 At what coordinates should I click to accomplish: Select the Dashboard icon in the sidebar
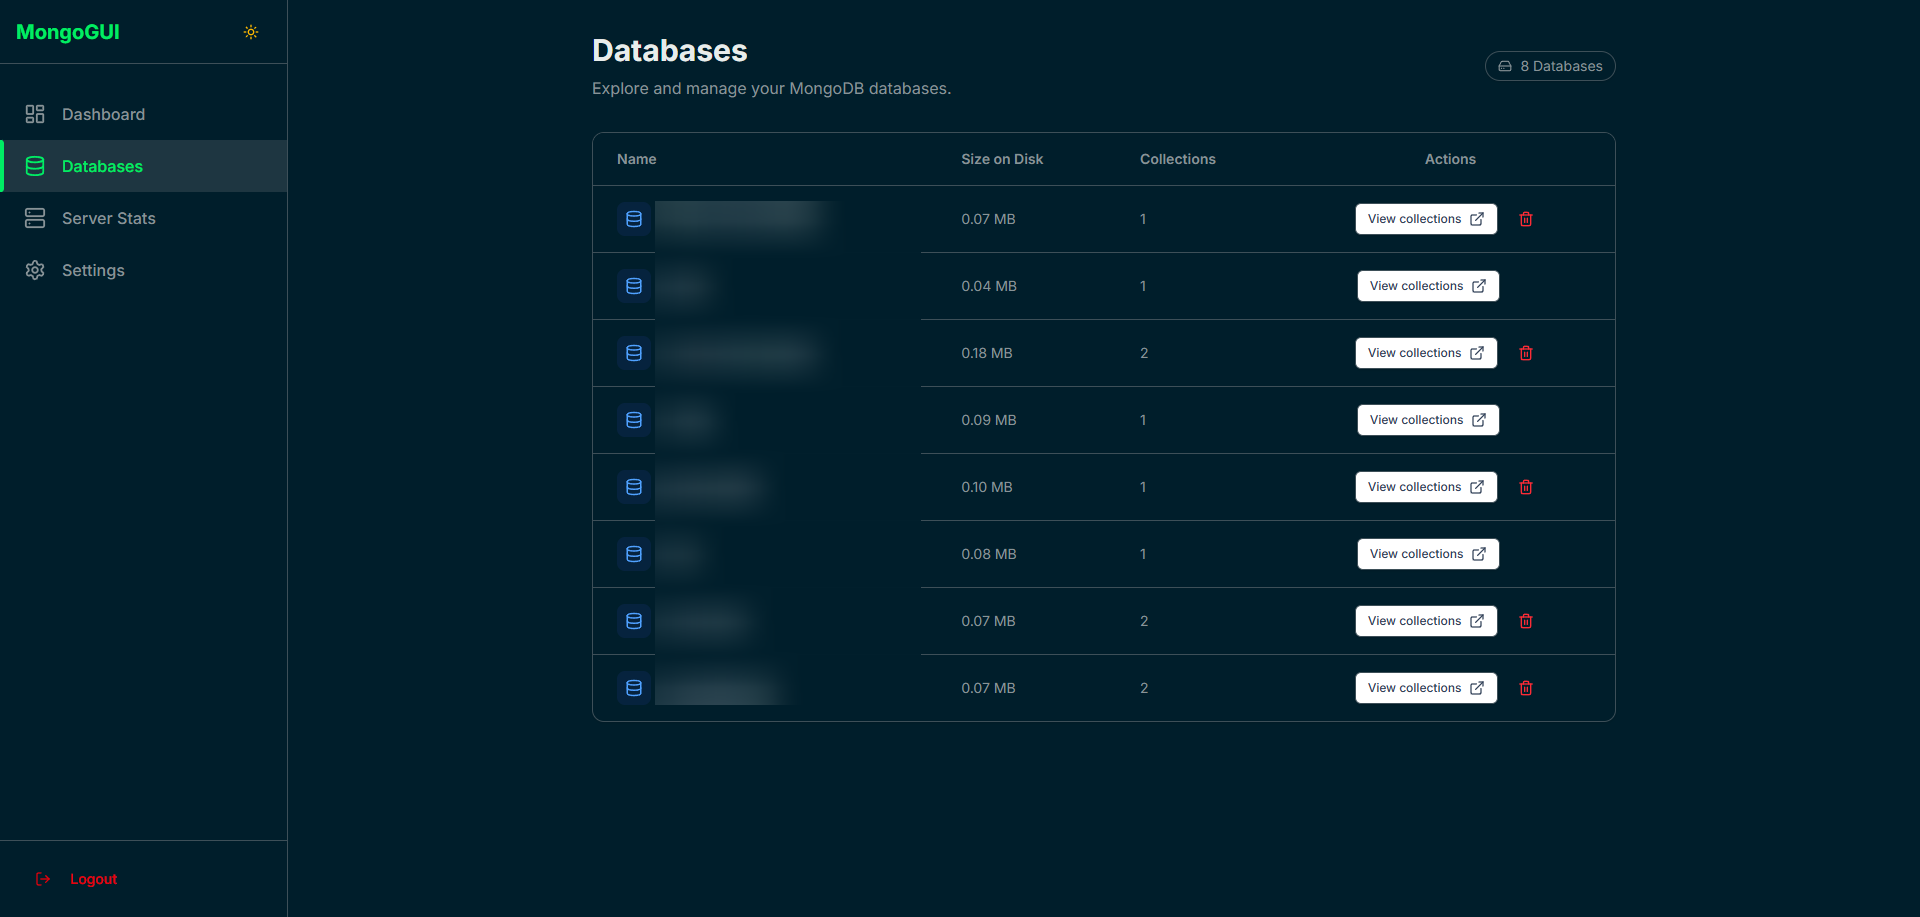(x=35, y=114)
